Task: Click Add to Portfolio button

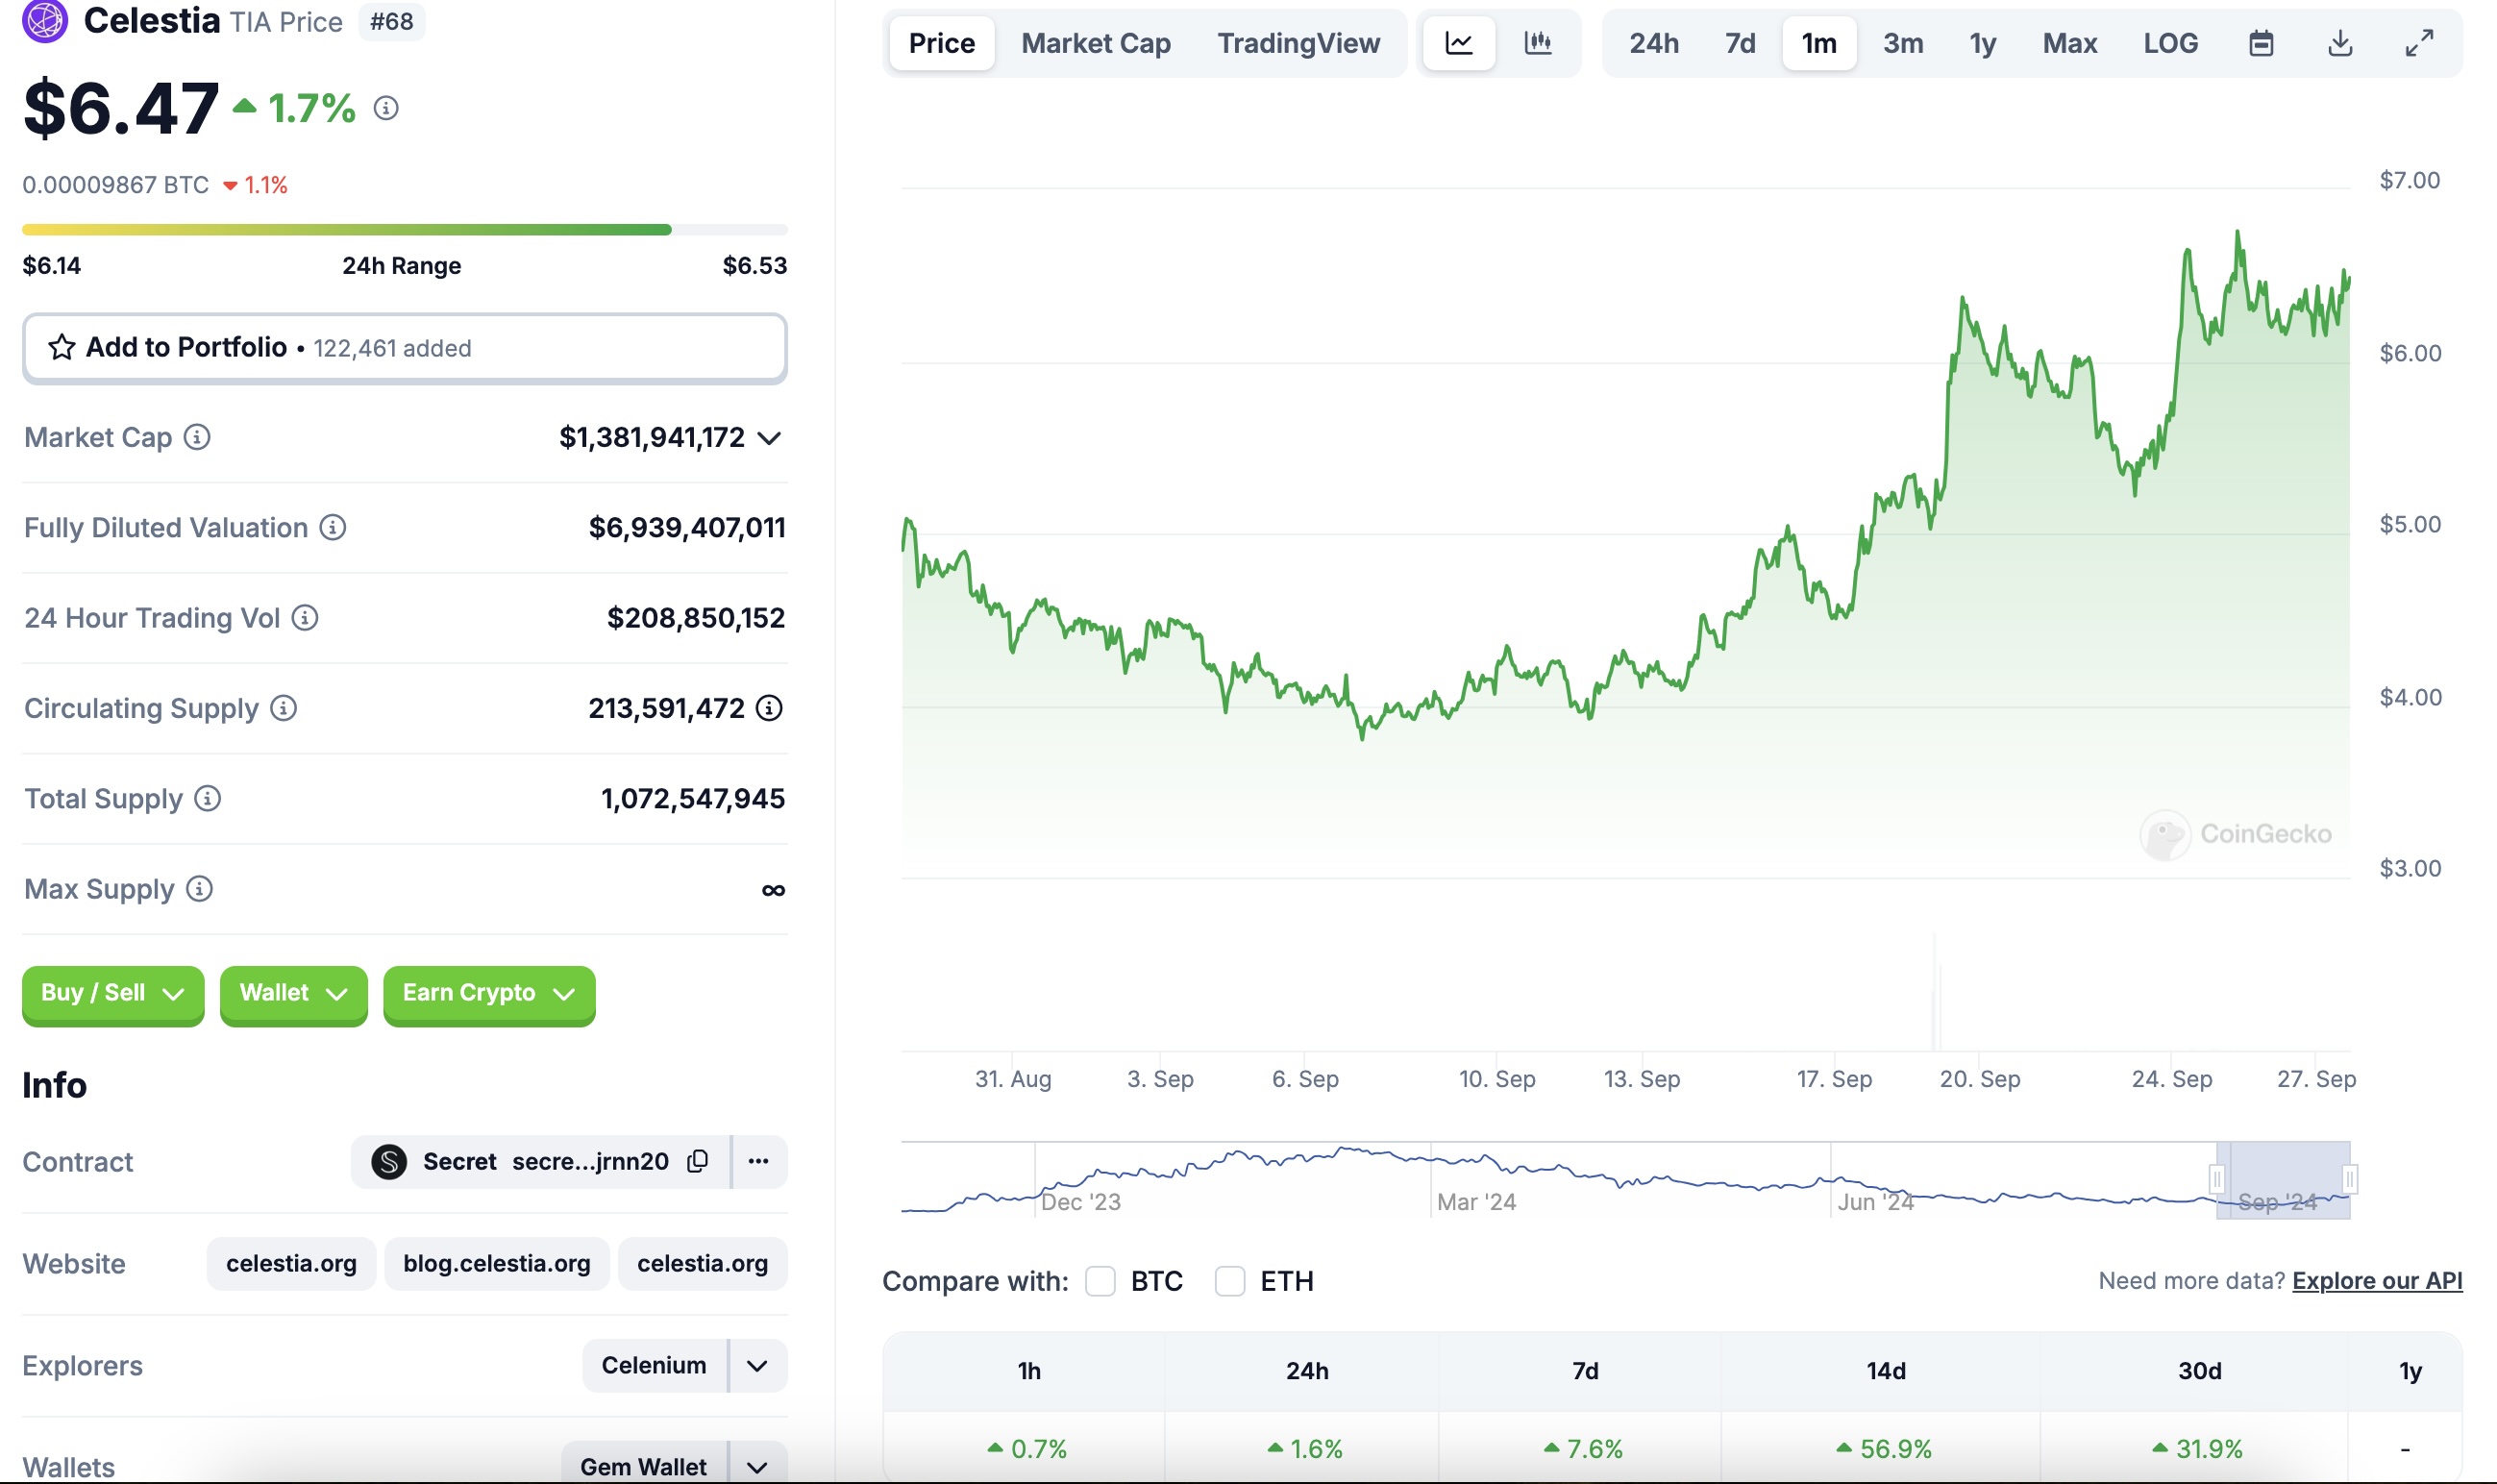Action: tap(405, 348)
